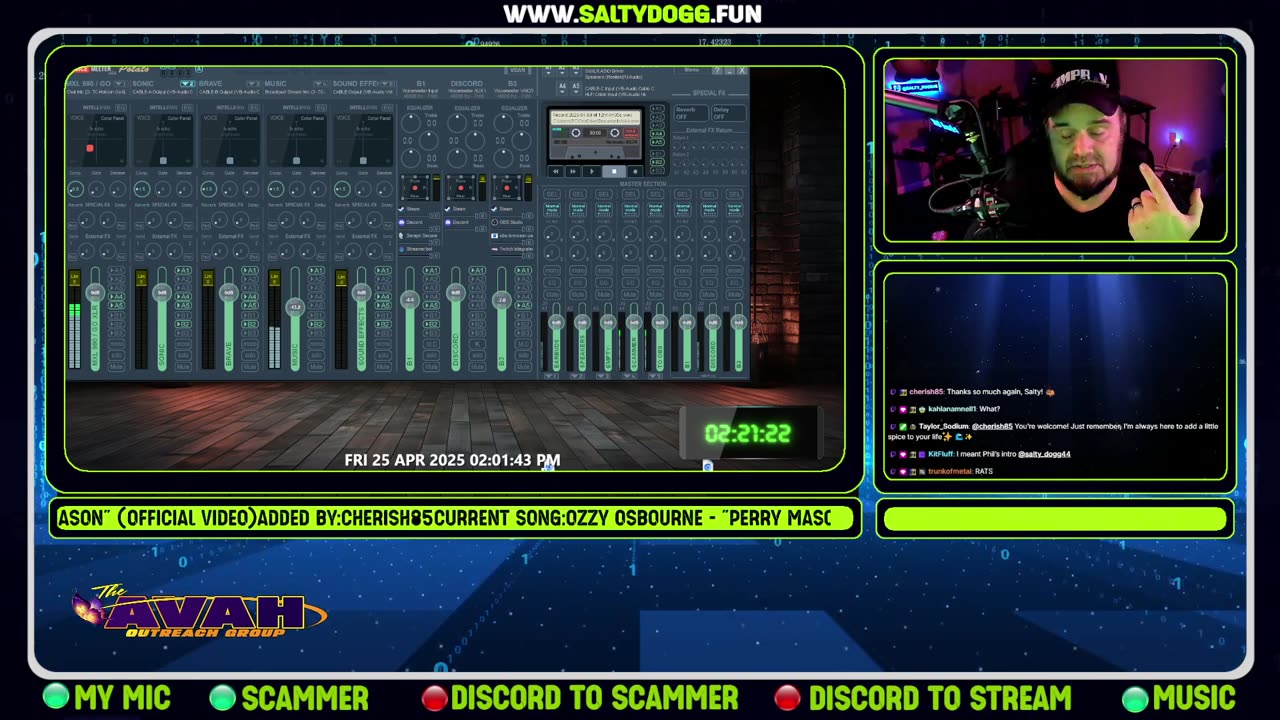
Task: Click the MXL 990 / GO XLR fader knob
Action: point(95,292)
